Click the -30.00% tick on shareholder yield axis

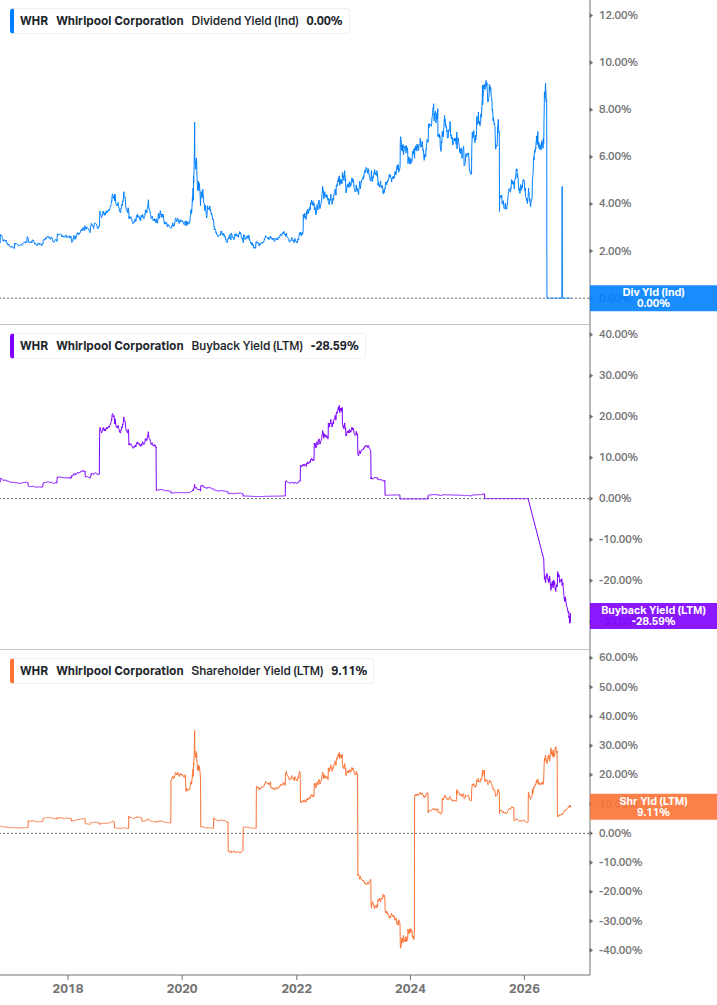pyautogui.click(x=620, y=921)
